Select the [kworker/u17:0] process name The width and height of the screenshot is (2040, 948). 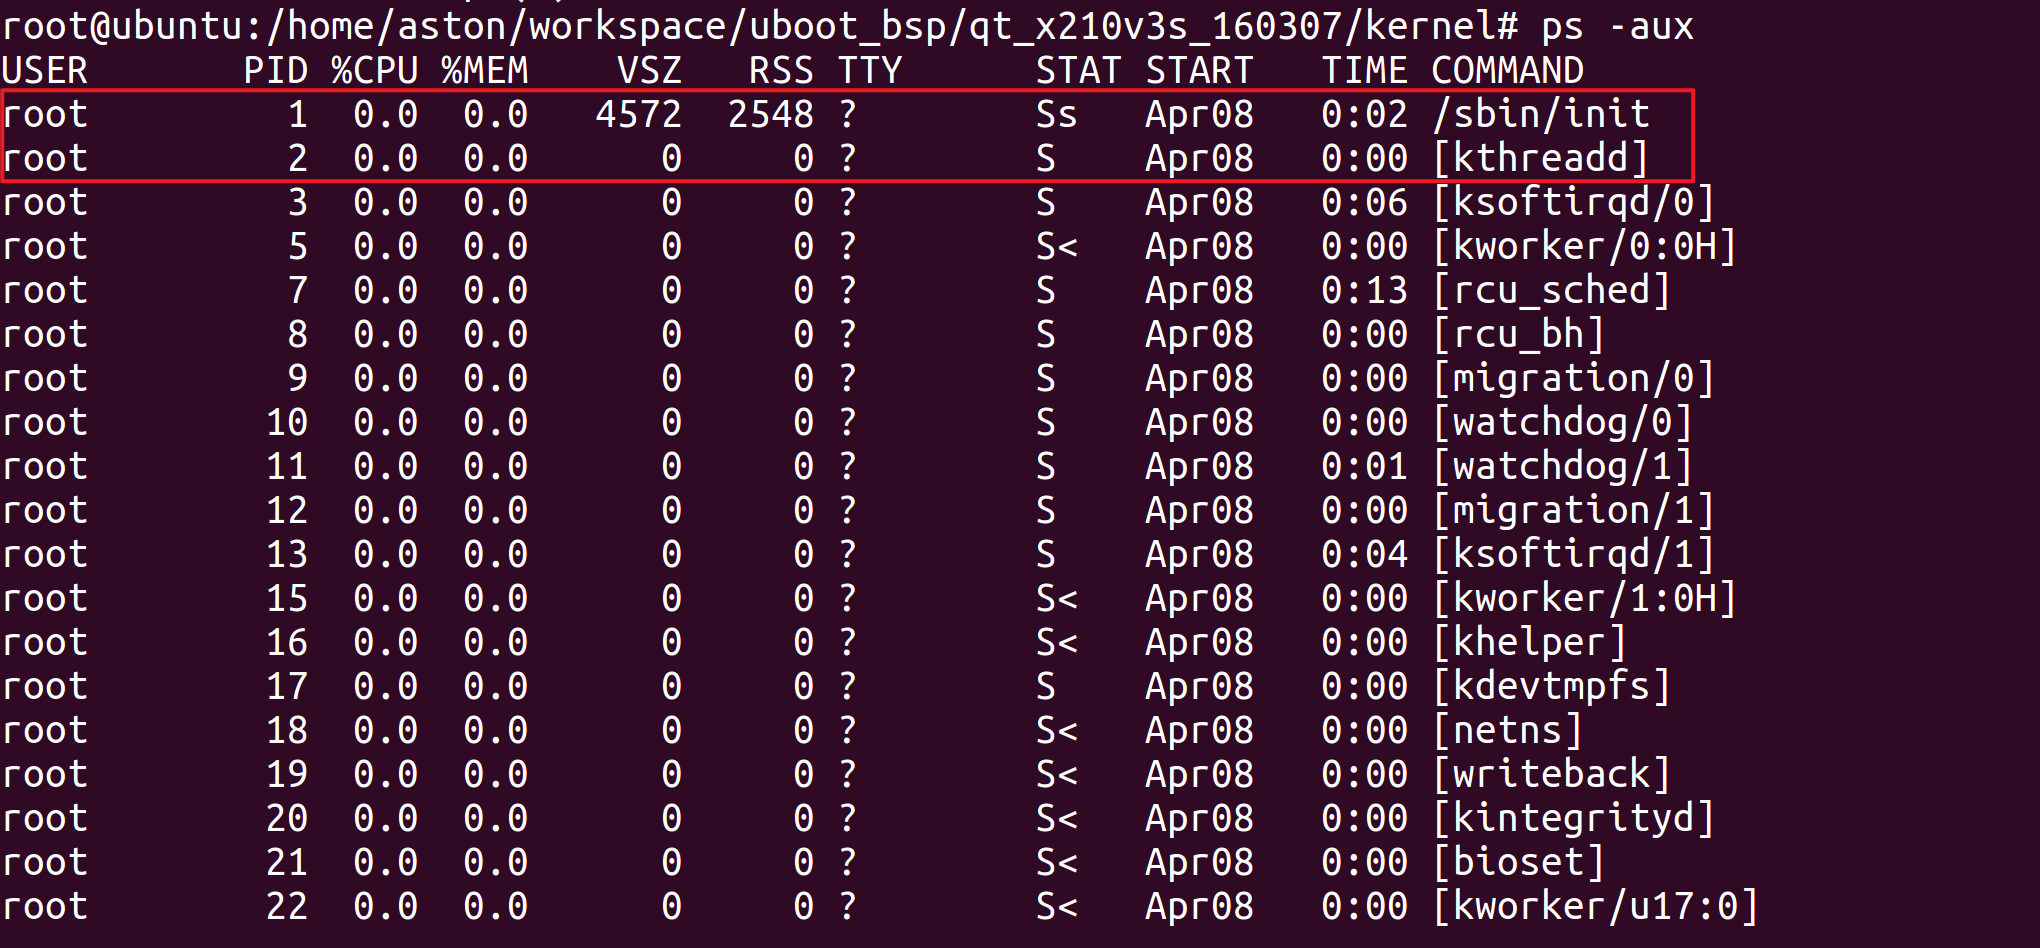[1596, 906]
